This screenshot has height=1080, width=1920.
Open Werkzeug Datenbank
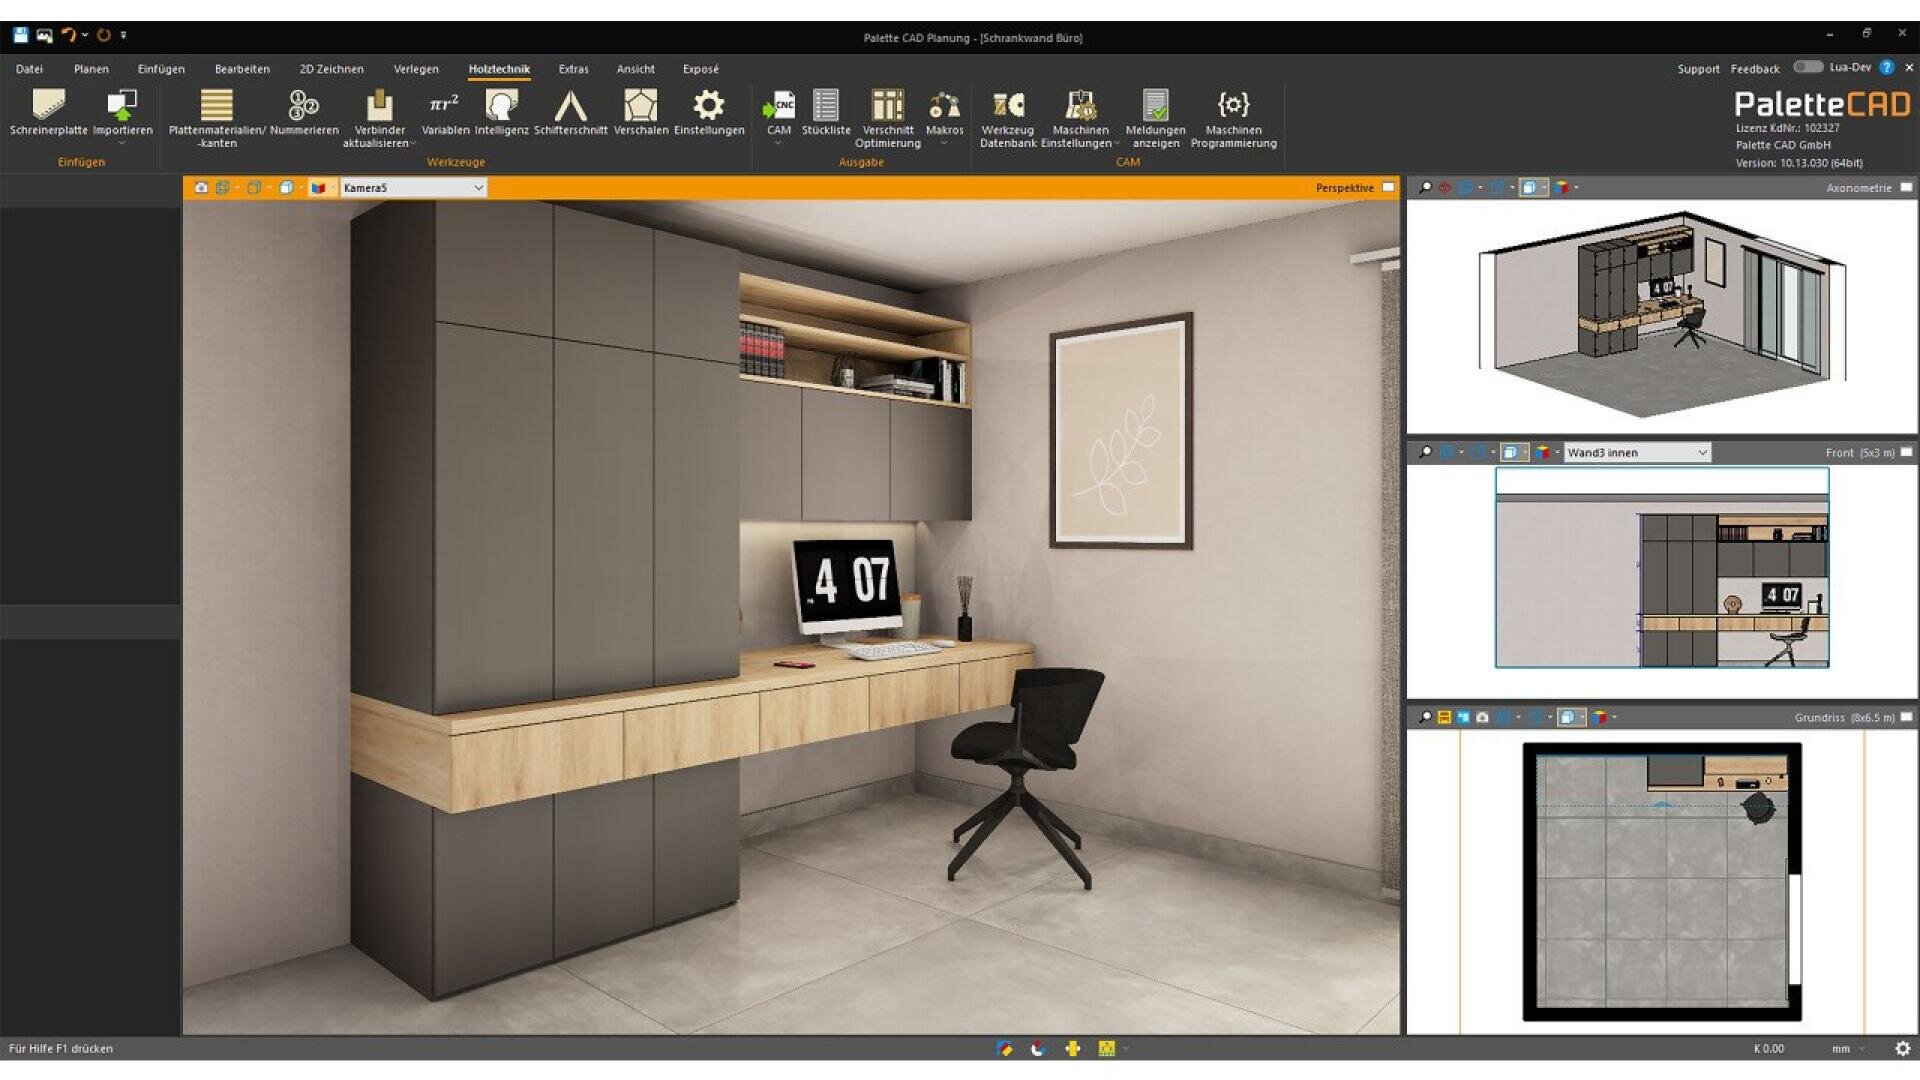coord(1007,118)
